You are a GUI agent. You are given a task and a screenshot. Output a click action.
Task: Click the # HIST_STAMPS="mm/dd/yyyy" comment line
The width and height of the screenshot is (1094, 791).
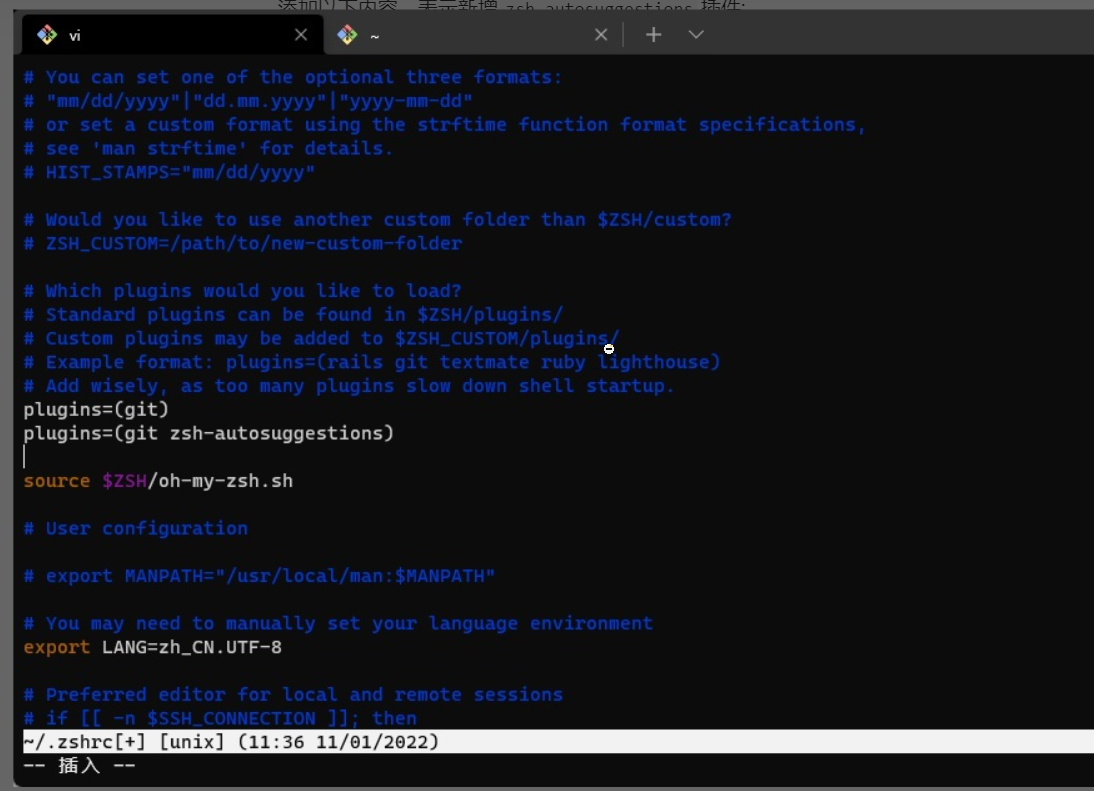pyautogui.click(x=170, y=172)
